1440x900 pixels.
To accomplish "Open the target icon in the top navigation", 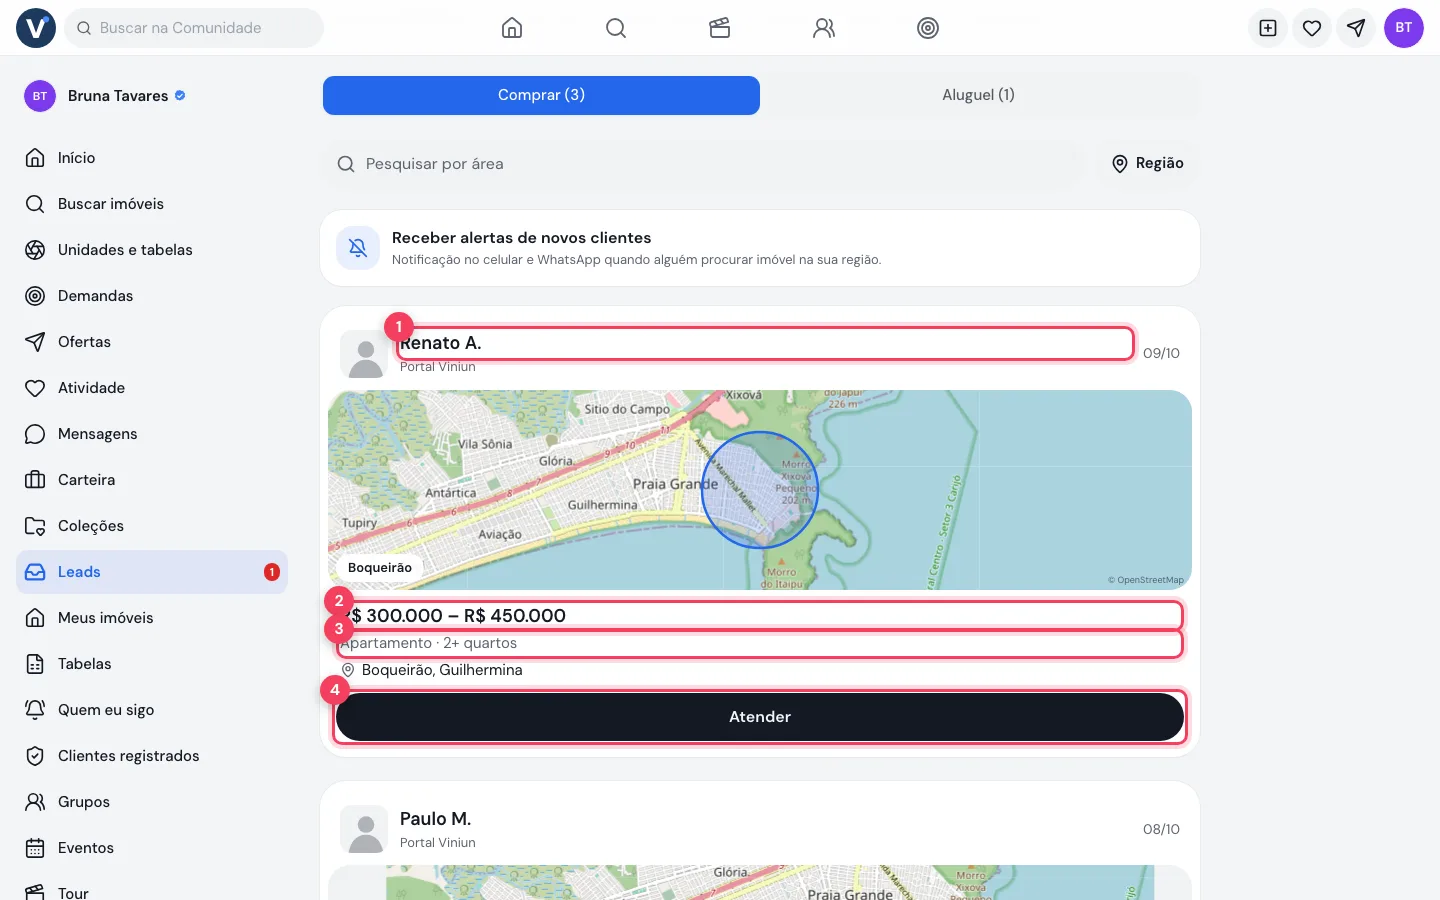I will (x=928, y=28).
